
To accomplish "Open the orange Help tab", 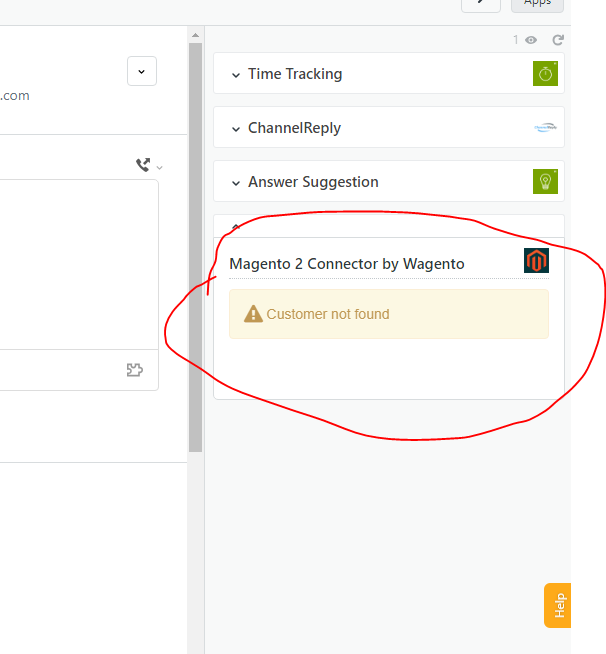I will coord(557,605).
